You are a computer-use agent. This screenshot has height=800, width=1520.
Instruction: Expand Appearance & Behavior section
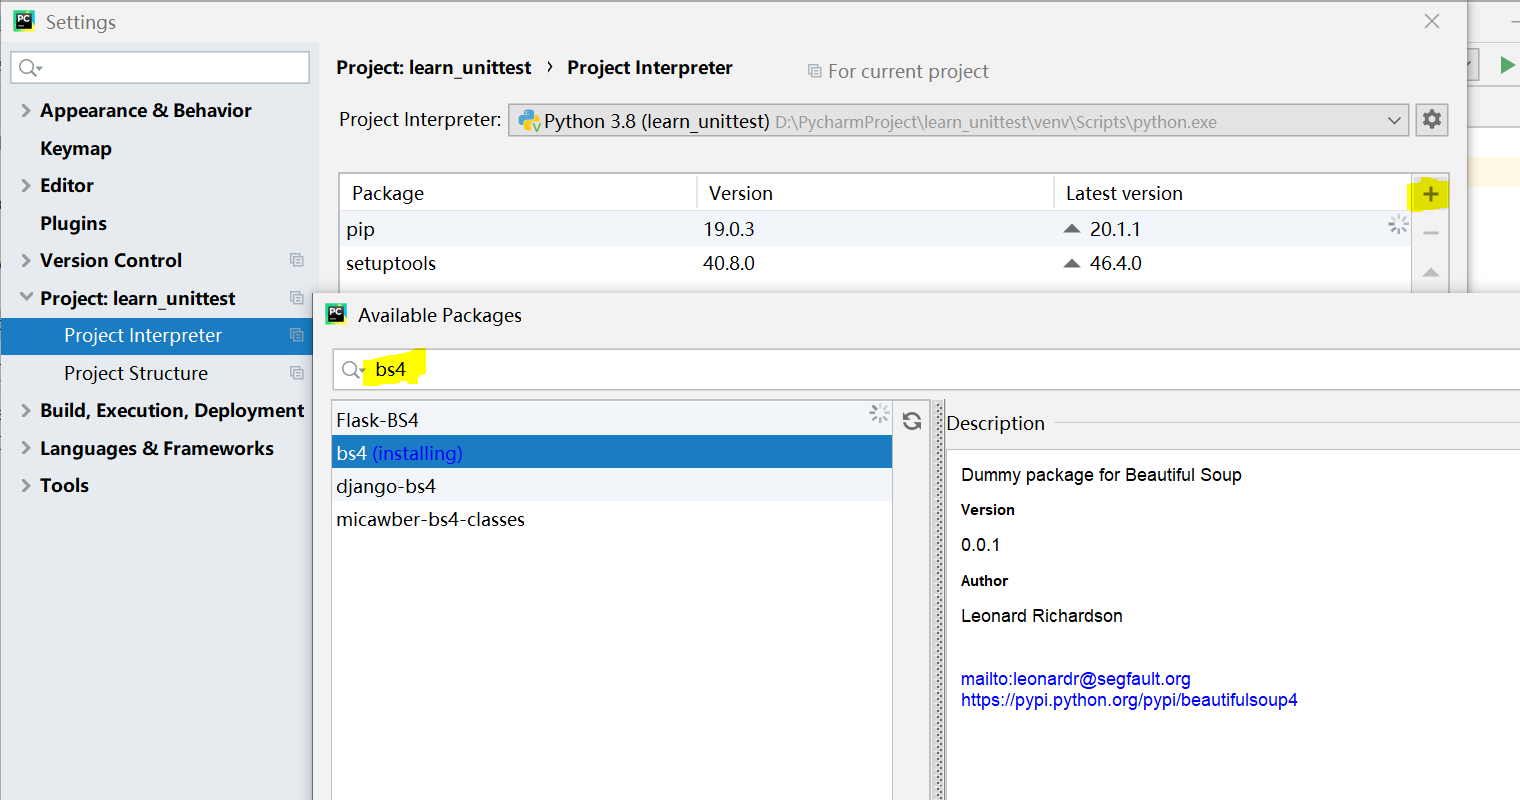pyautogui.click(x=26, y=110)
